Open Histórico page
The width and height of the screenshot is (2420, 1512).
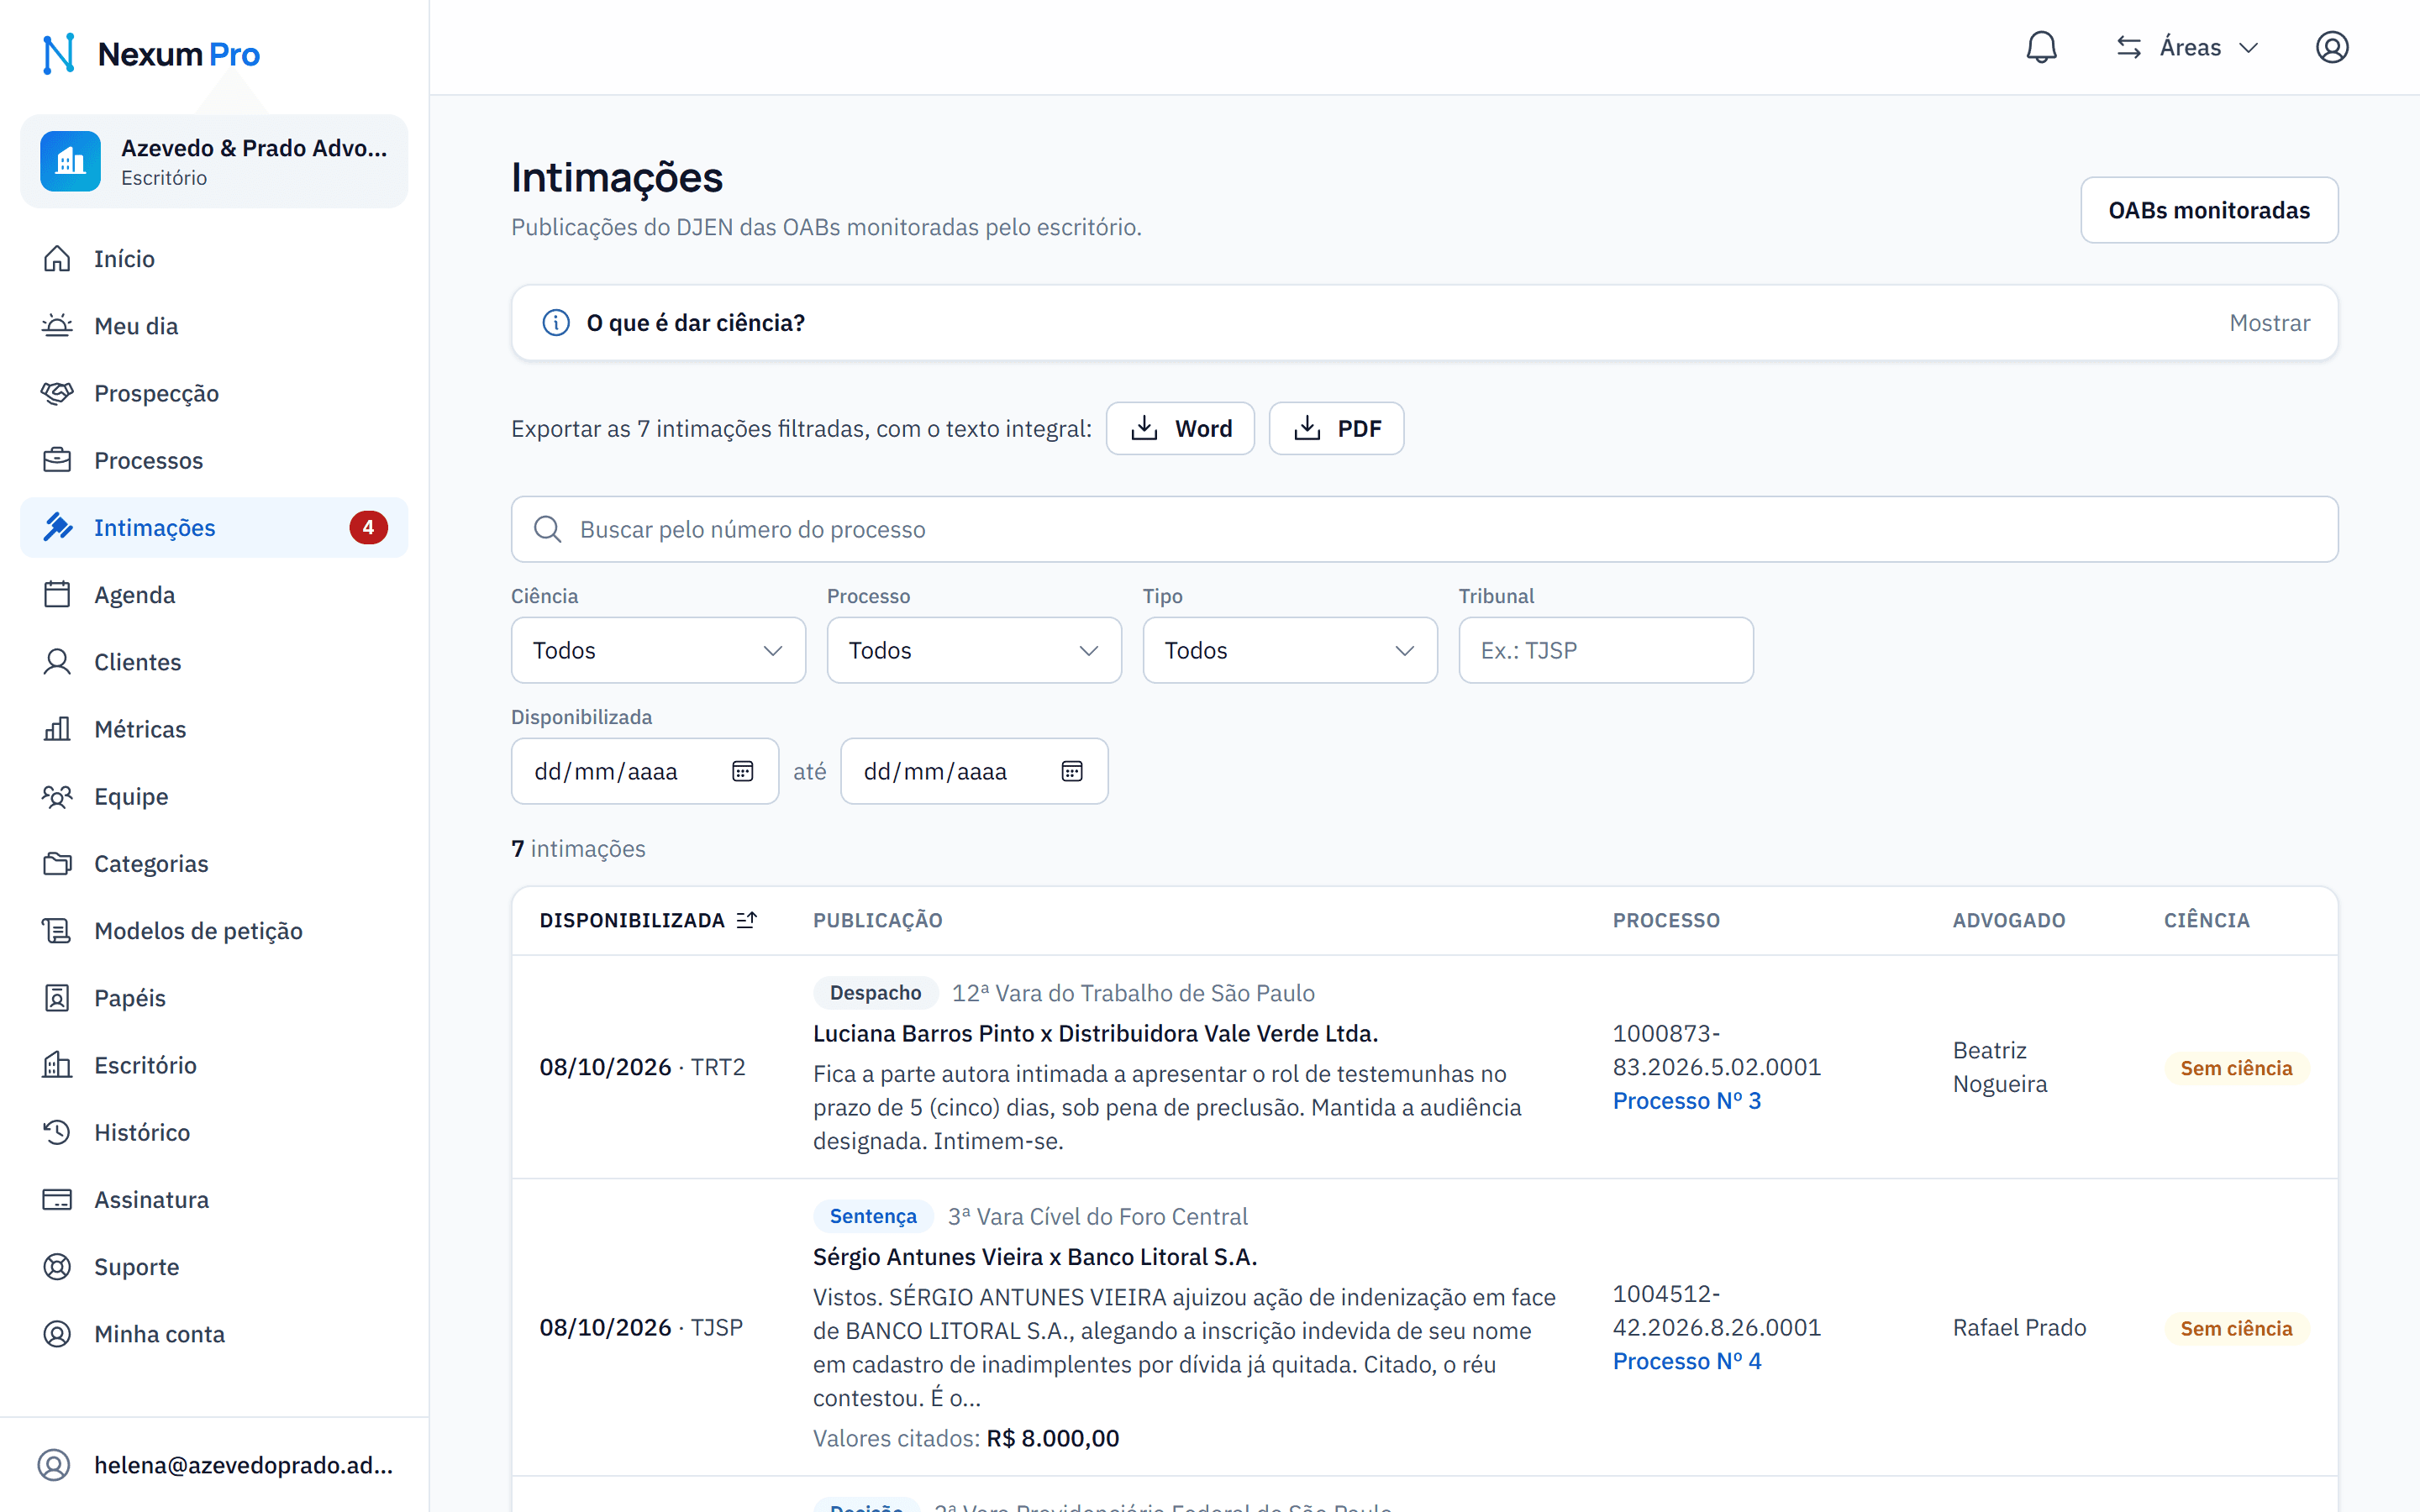coord(214,1132)
